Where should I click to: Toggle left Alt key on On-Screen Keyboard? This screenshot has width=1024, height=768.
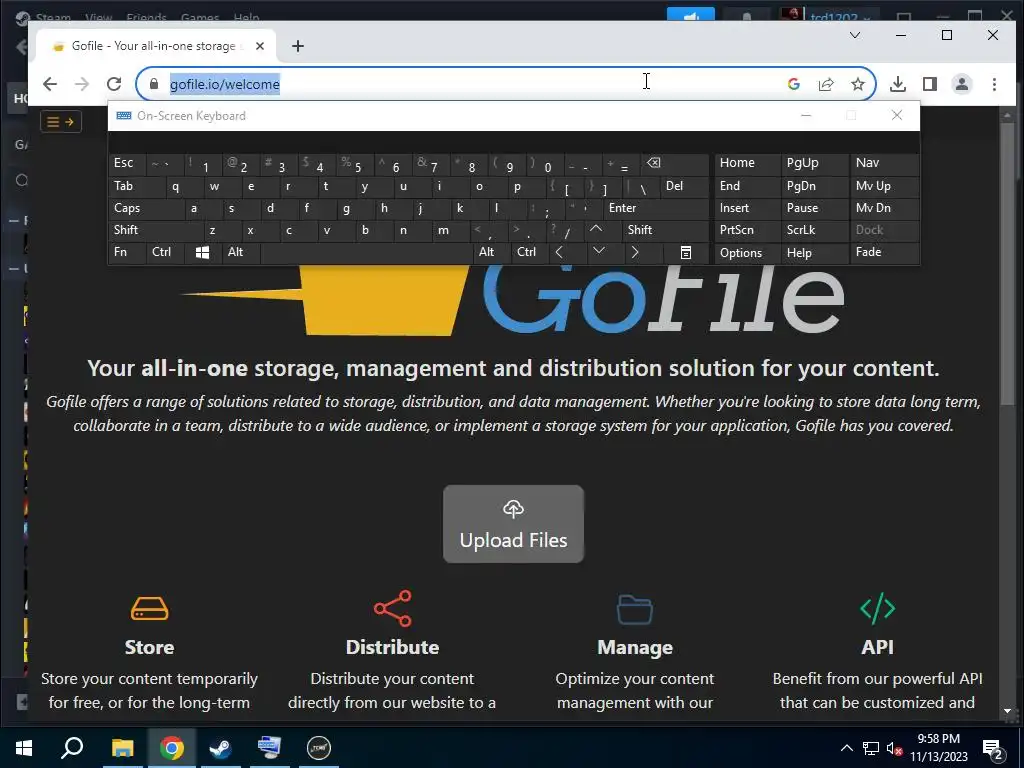[x=241, y=253]
